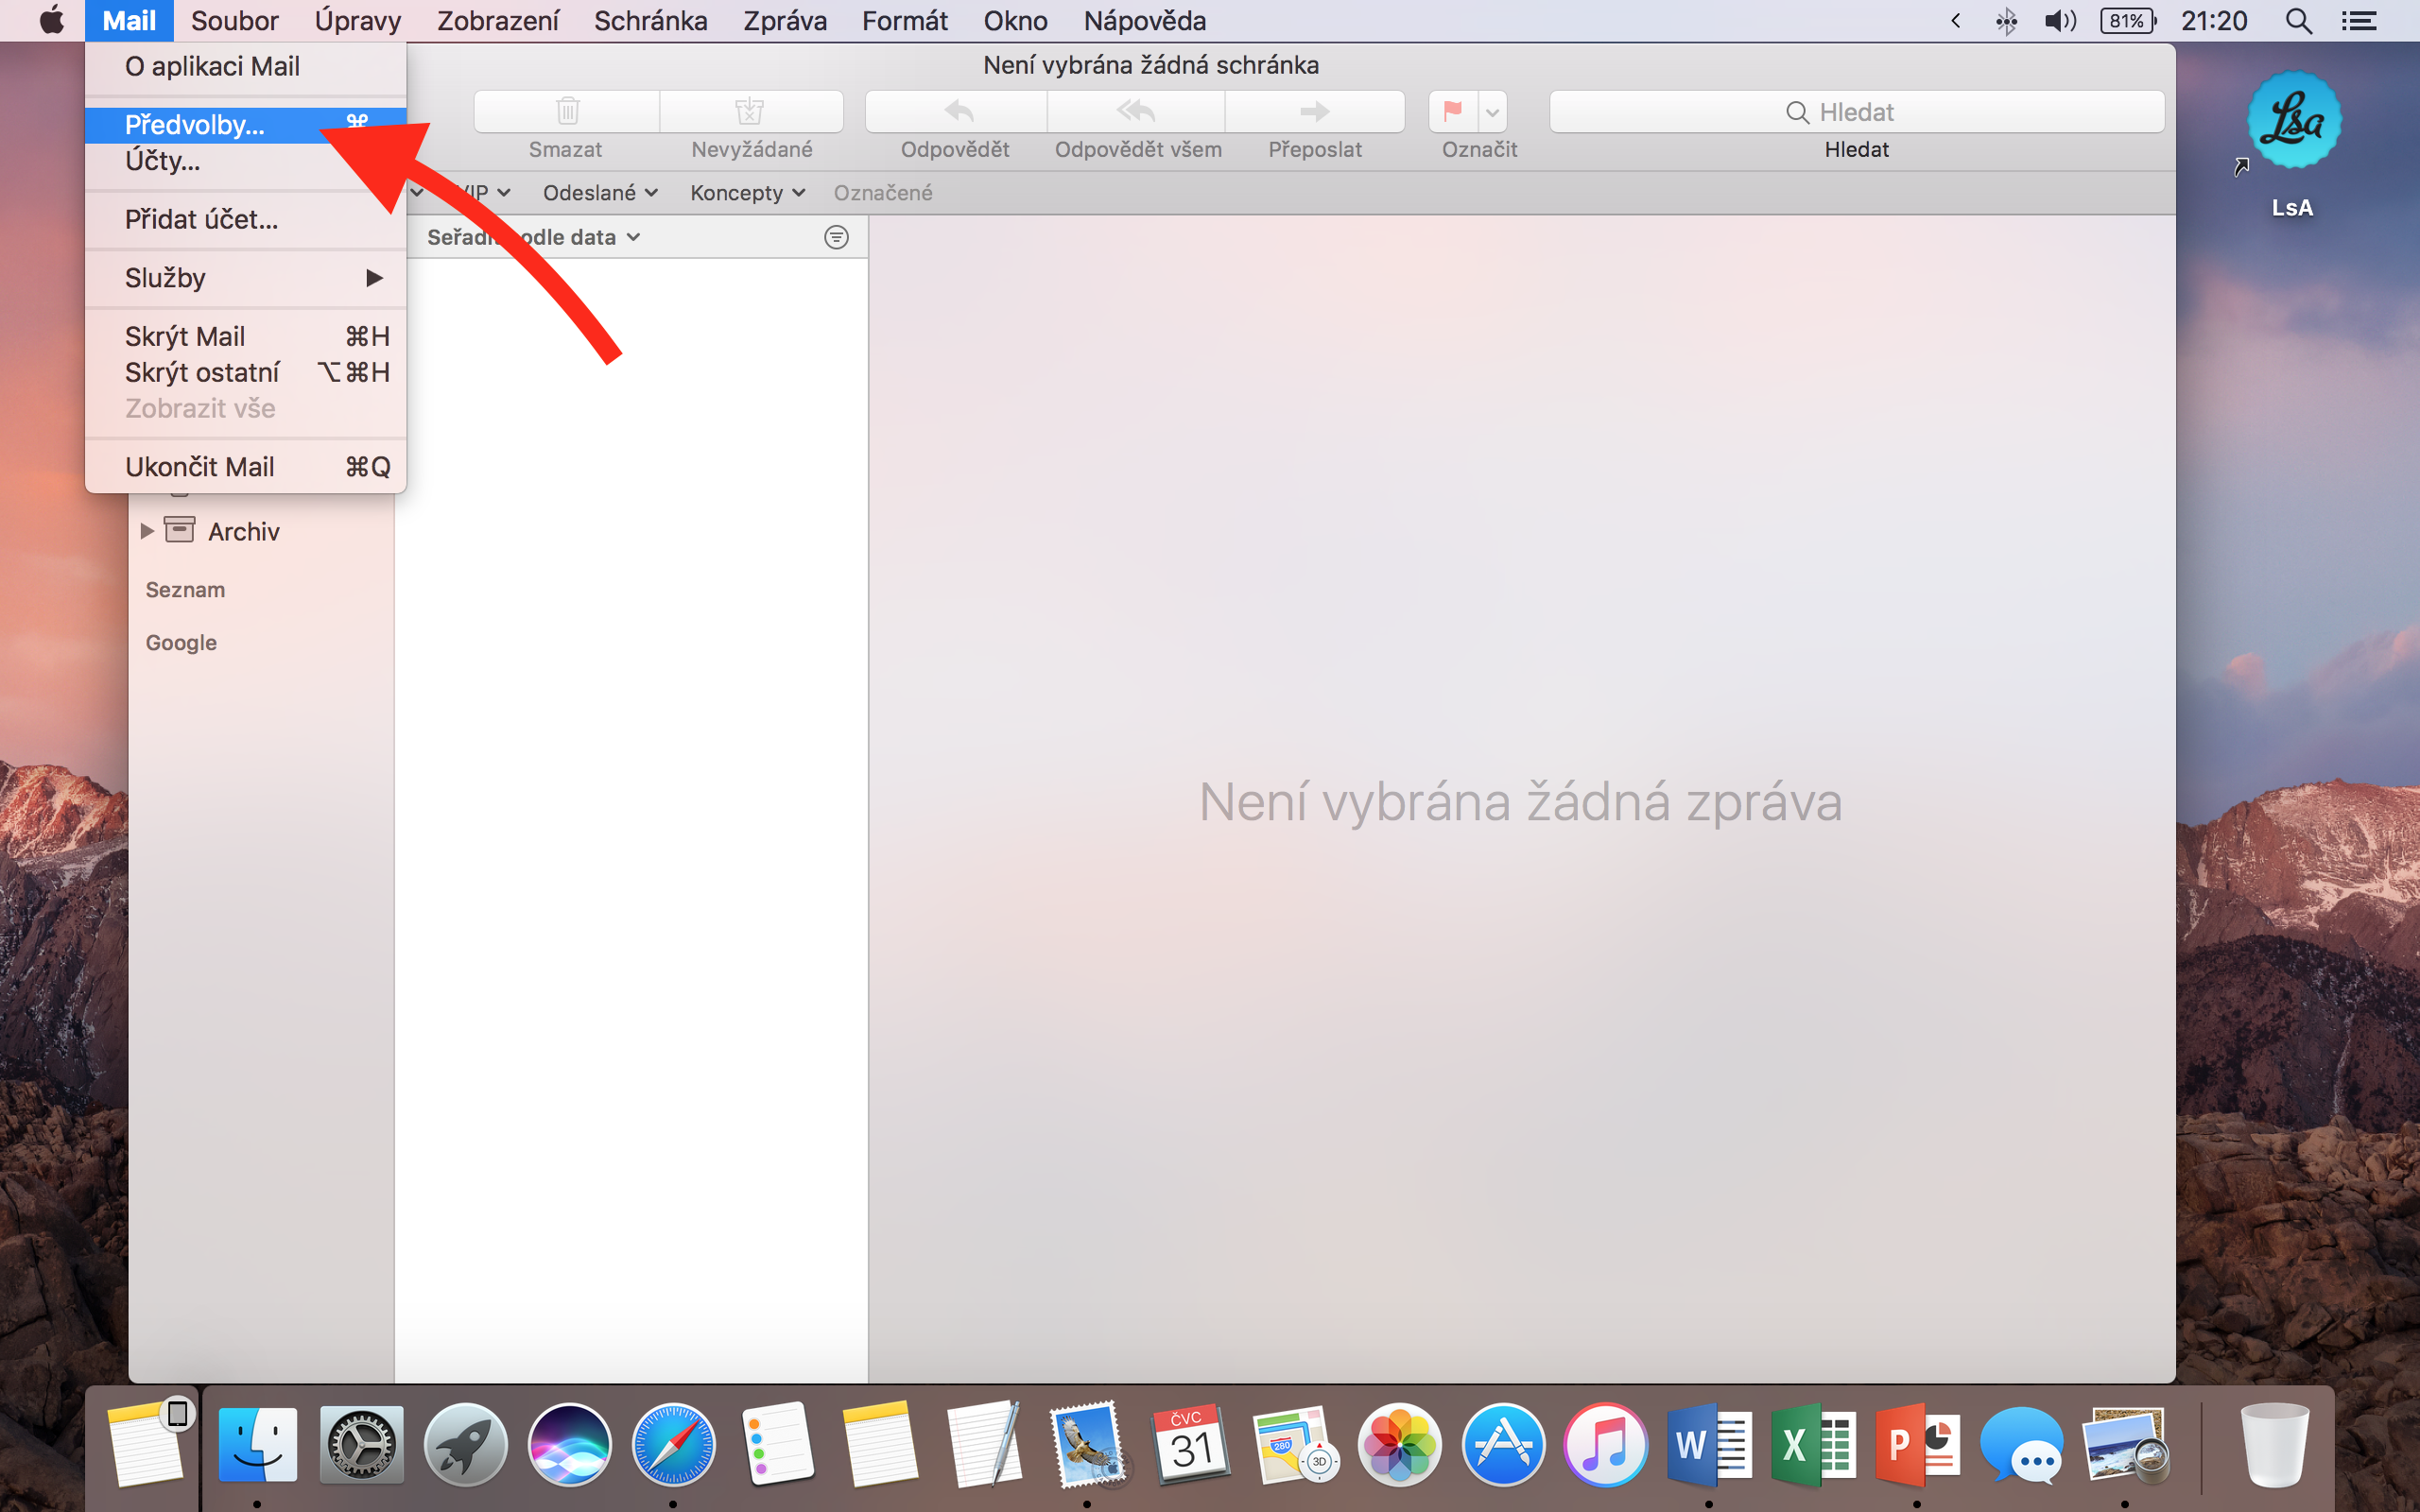Viewport: 2420px width, 1512px height.
Task: Click the Odpovědět reply arrow icon
Action: coord(957,111)
